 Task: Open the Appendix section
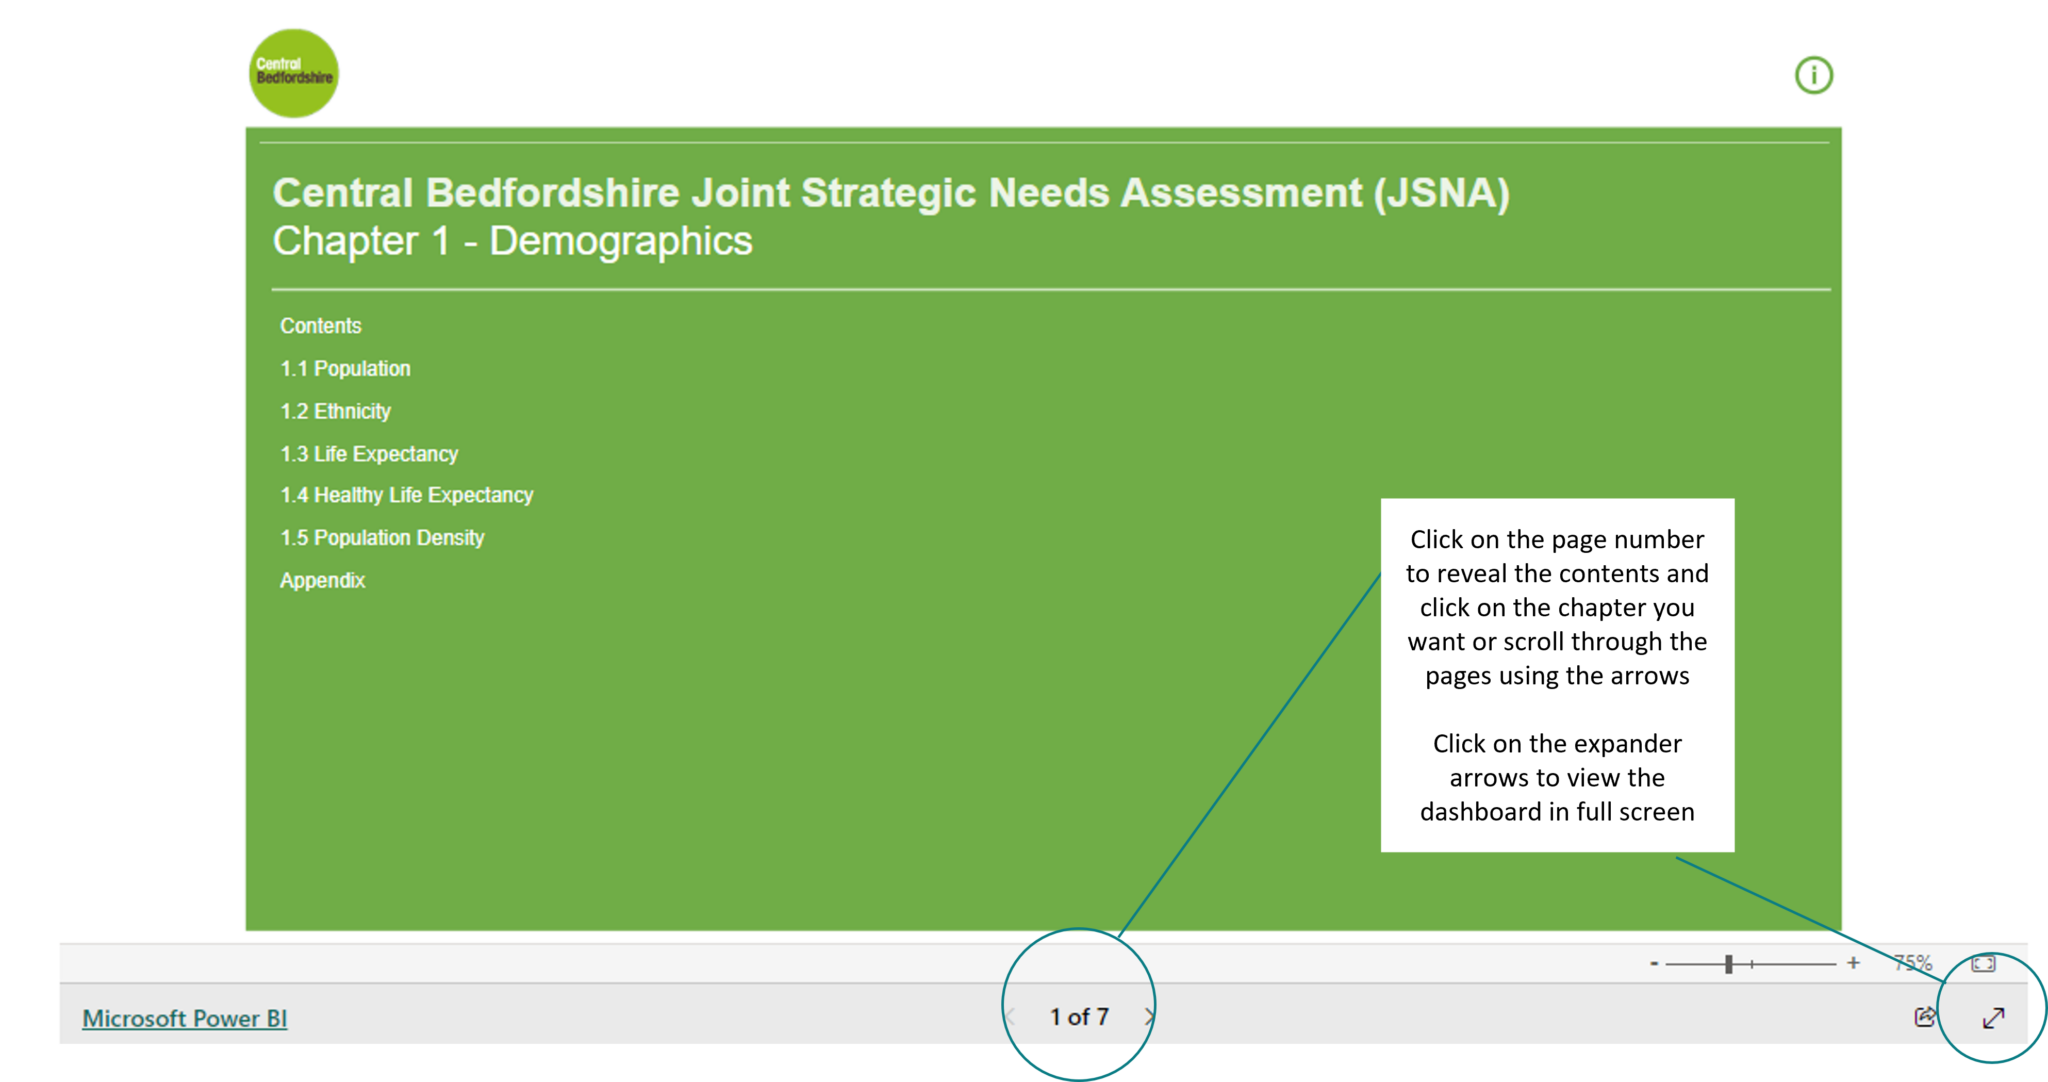pyautogui.click(x=322, y=580)
